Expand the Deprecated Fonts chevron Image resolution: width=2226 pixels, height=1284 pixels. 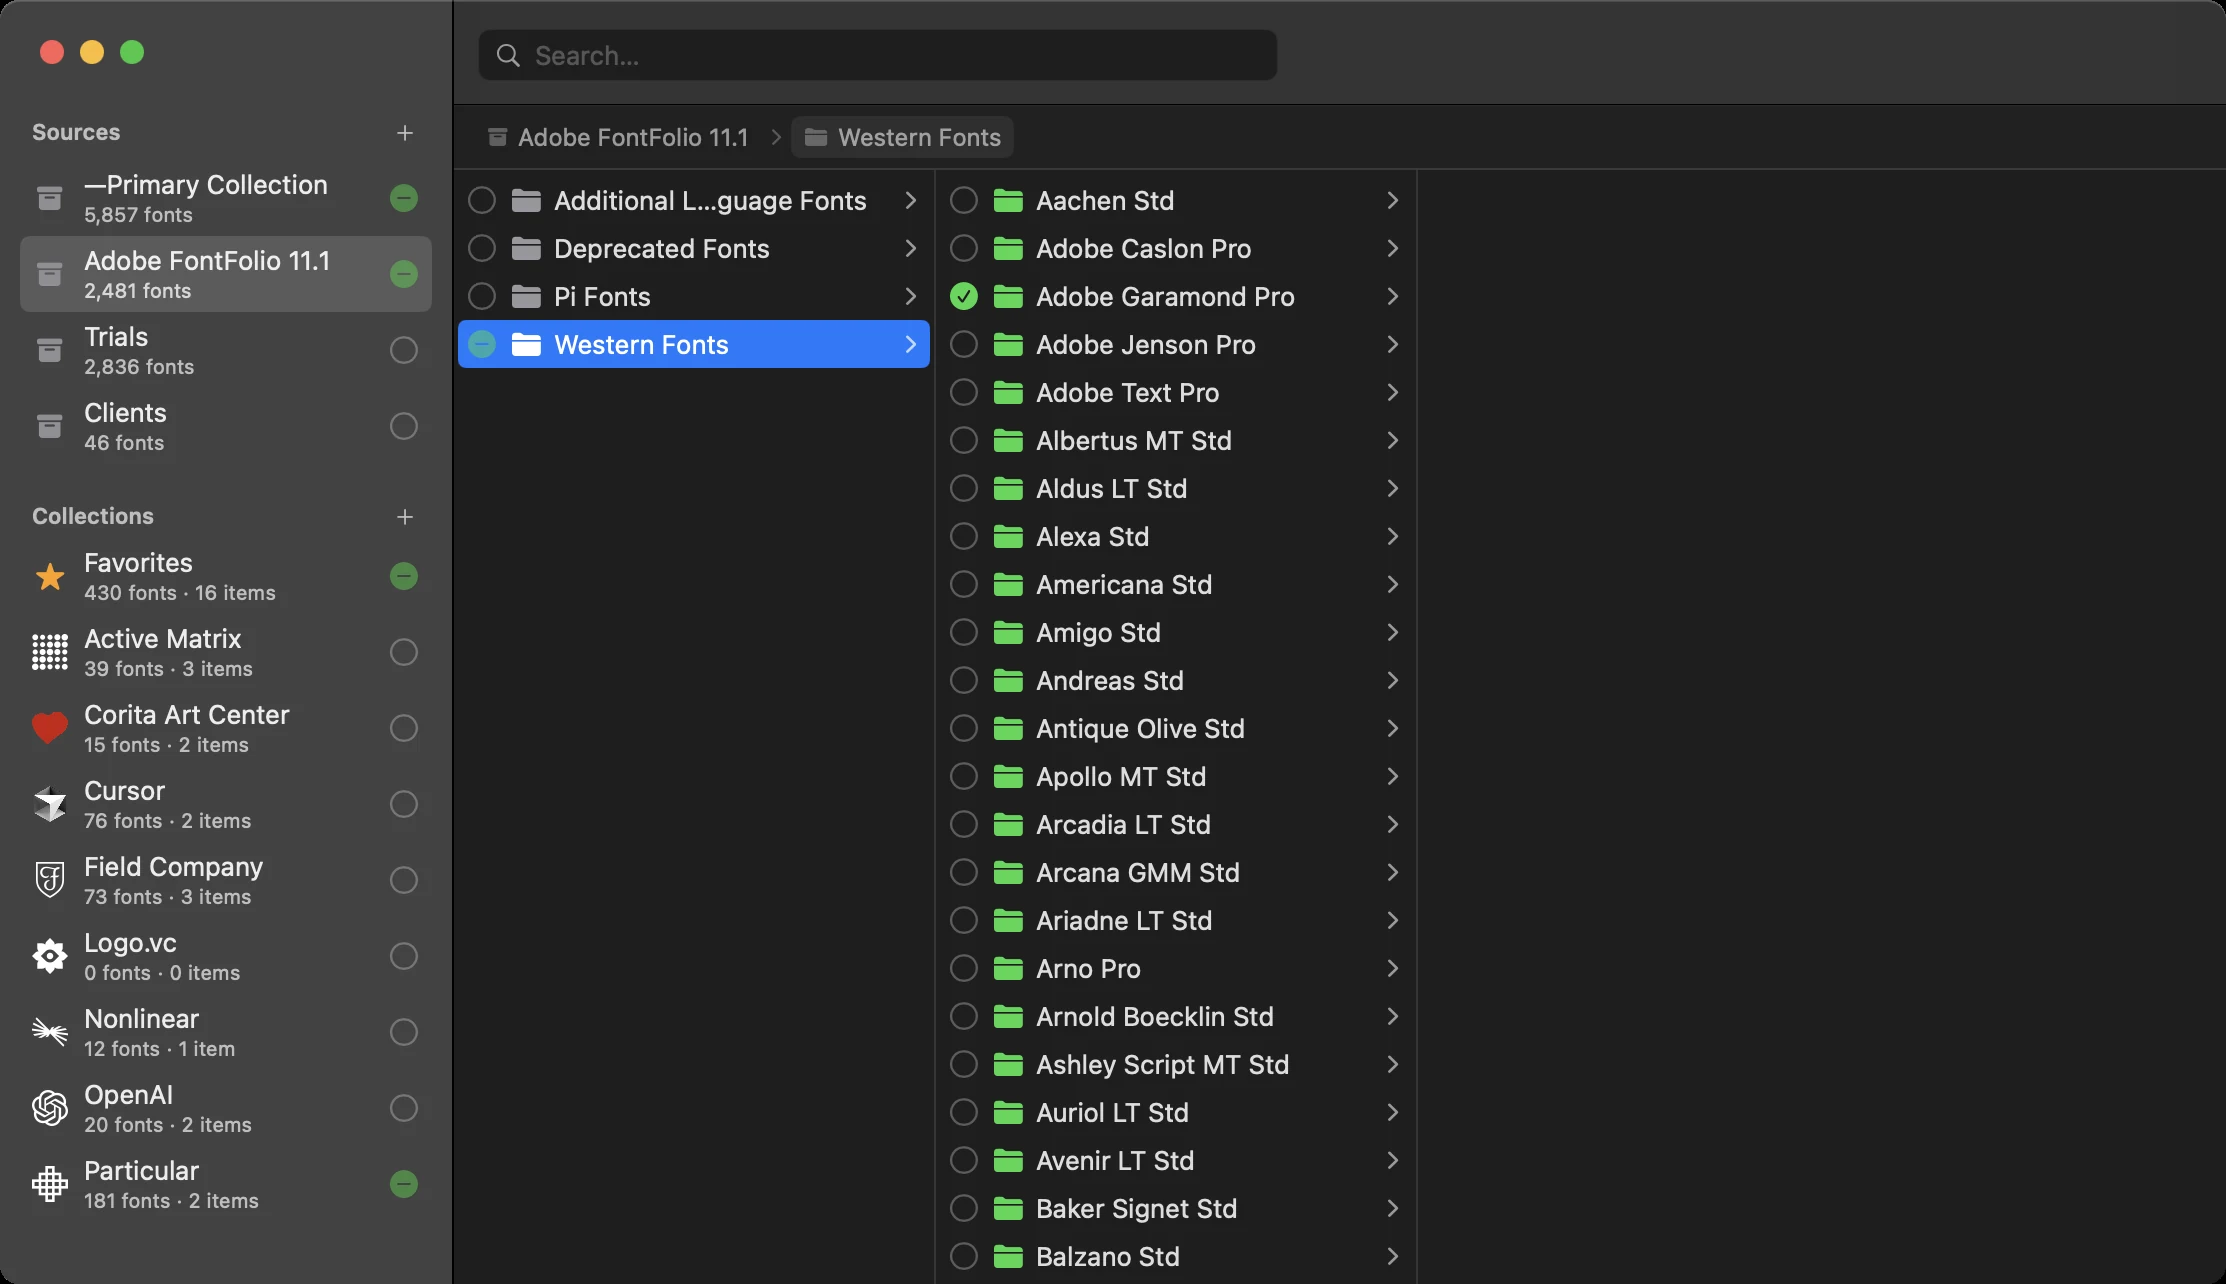tap(910, 249)
